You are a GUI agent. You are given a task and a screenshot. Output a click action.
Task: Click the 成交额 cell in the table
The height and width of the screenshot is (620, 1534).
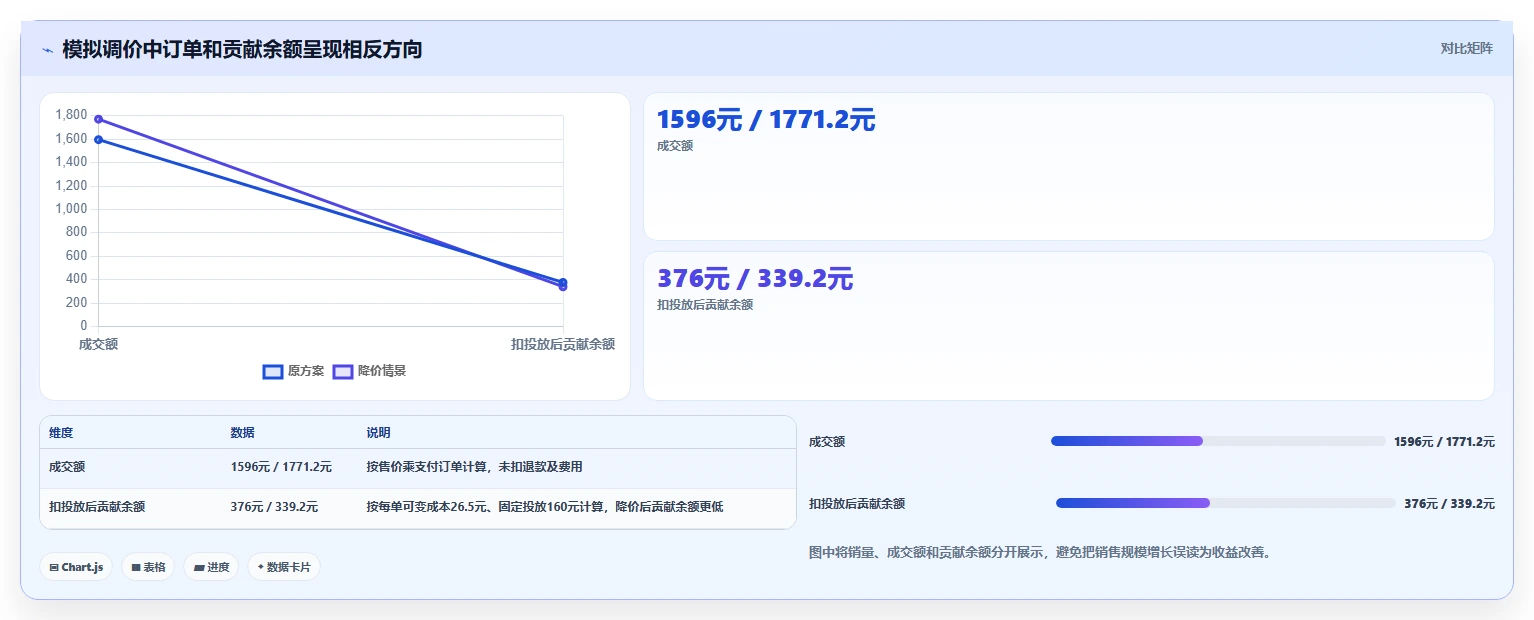point(67,467)
